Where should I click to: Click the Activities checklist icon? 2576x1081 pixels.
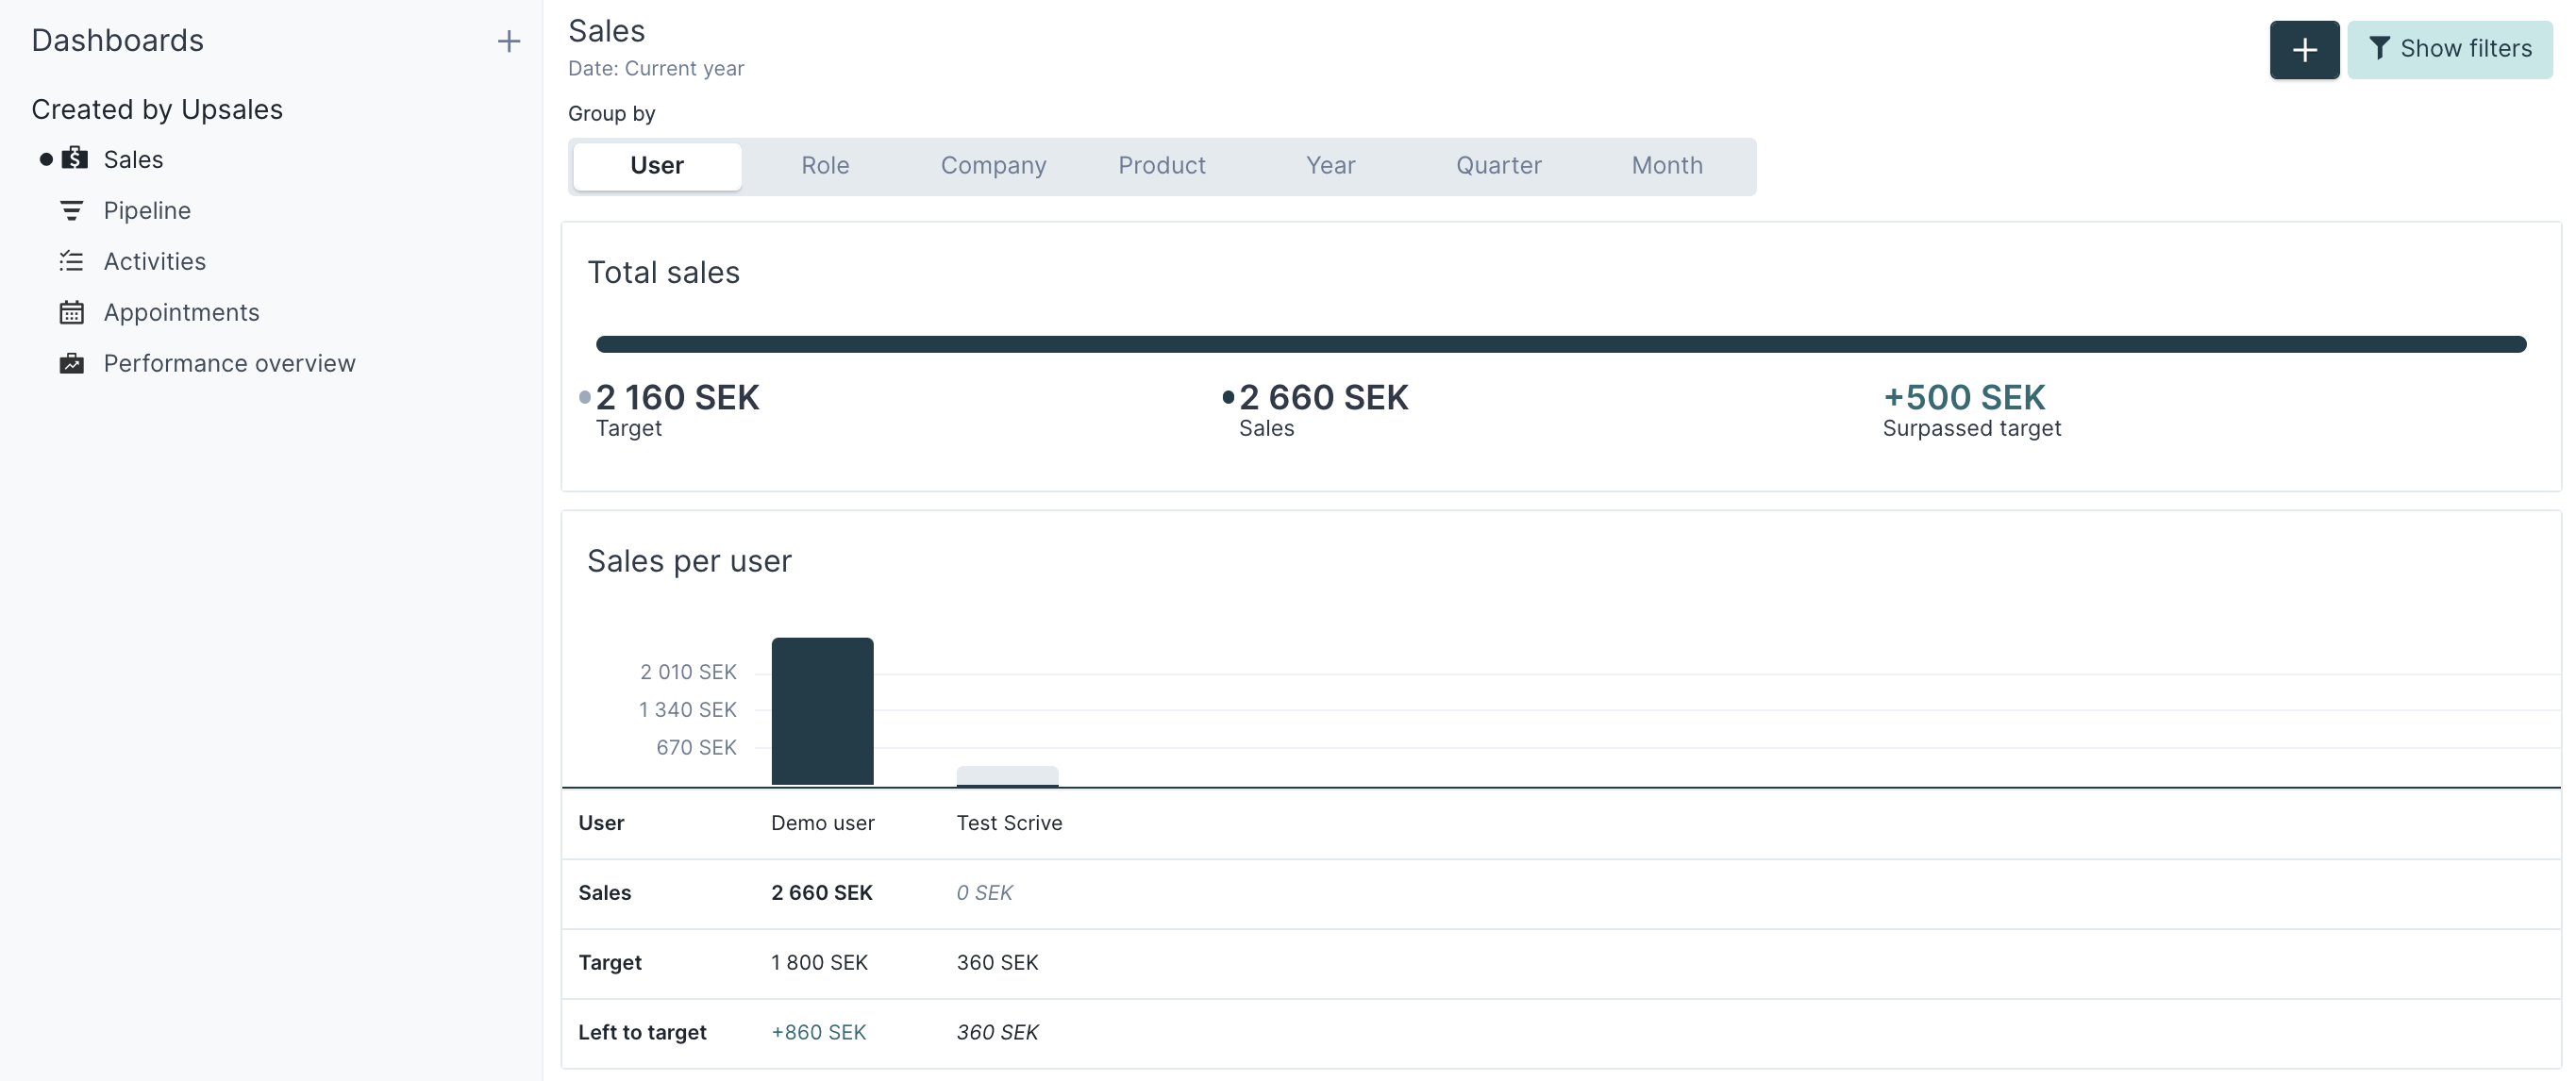click(x=71, y=261)
